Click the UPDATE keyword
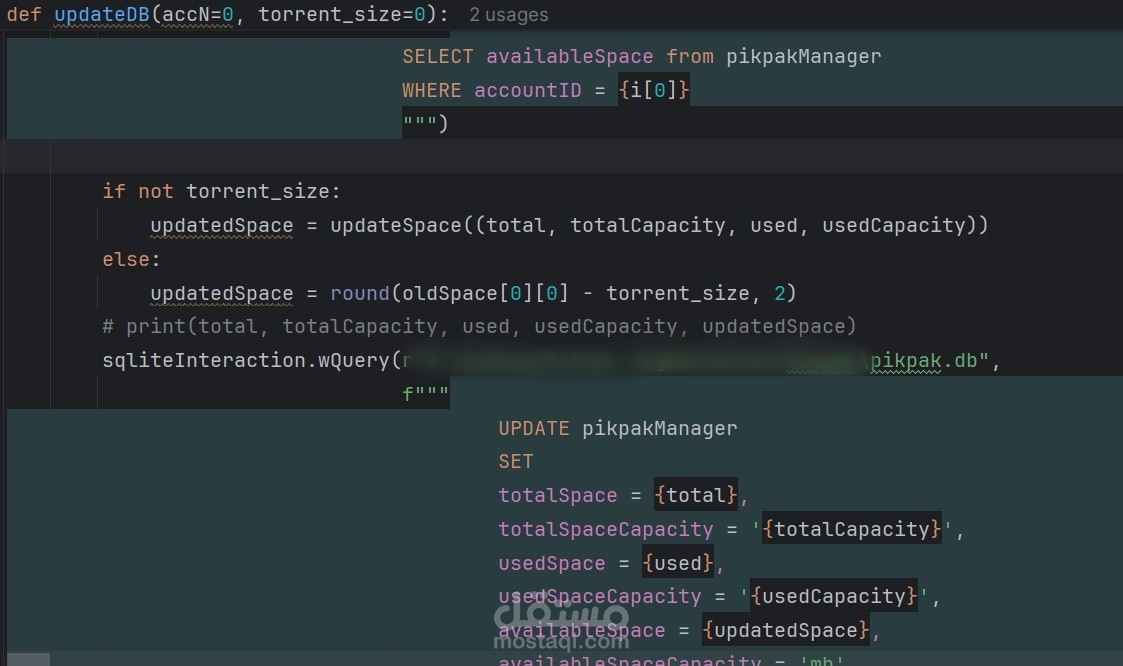 tap(534, 428)
